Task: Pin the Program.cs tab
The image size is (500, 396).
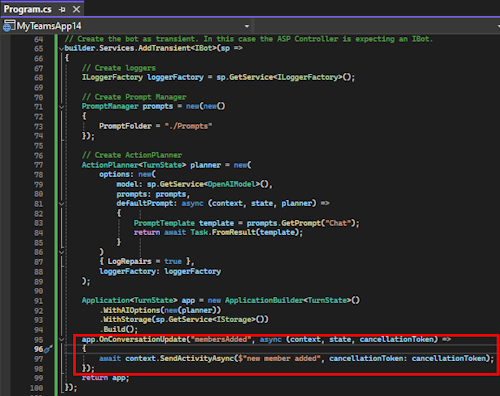Action: click(62, 10)
